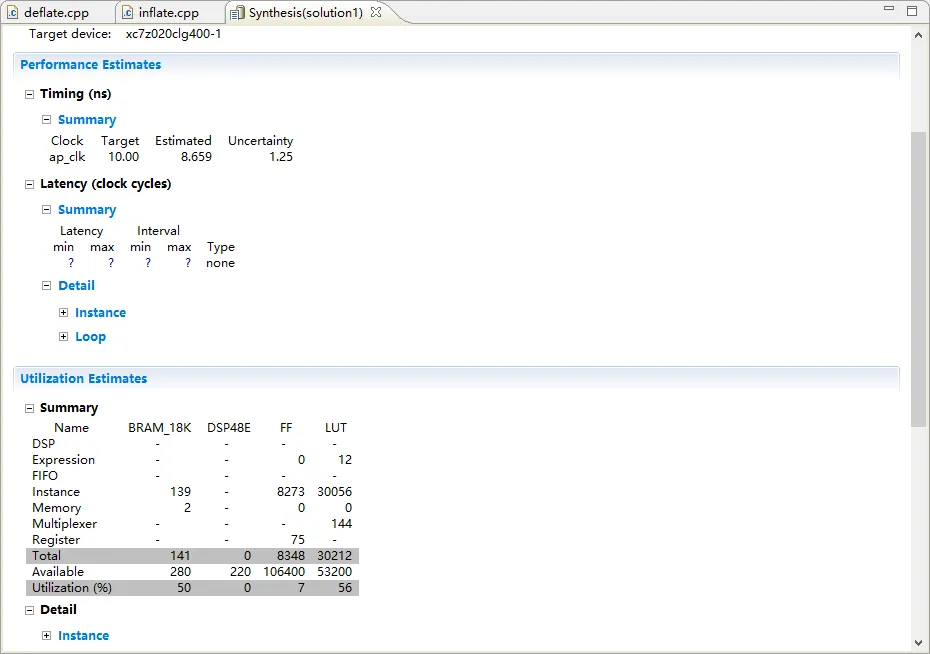
Task: Click the inflate.cpp file icon
Action: [128, 12]
